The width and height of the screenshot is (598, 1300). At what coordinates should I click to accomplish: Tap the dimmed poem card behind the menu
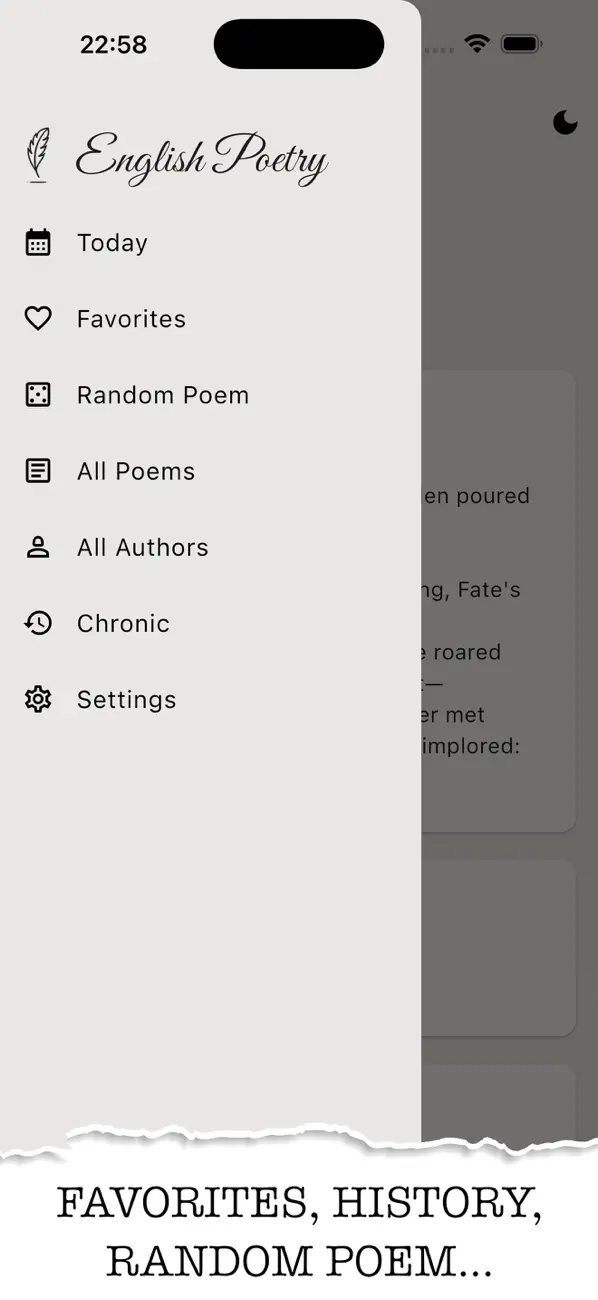coord(500,600)
